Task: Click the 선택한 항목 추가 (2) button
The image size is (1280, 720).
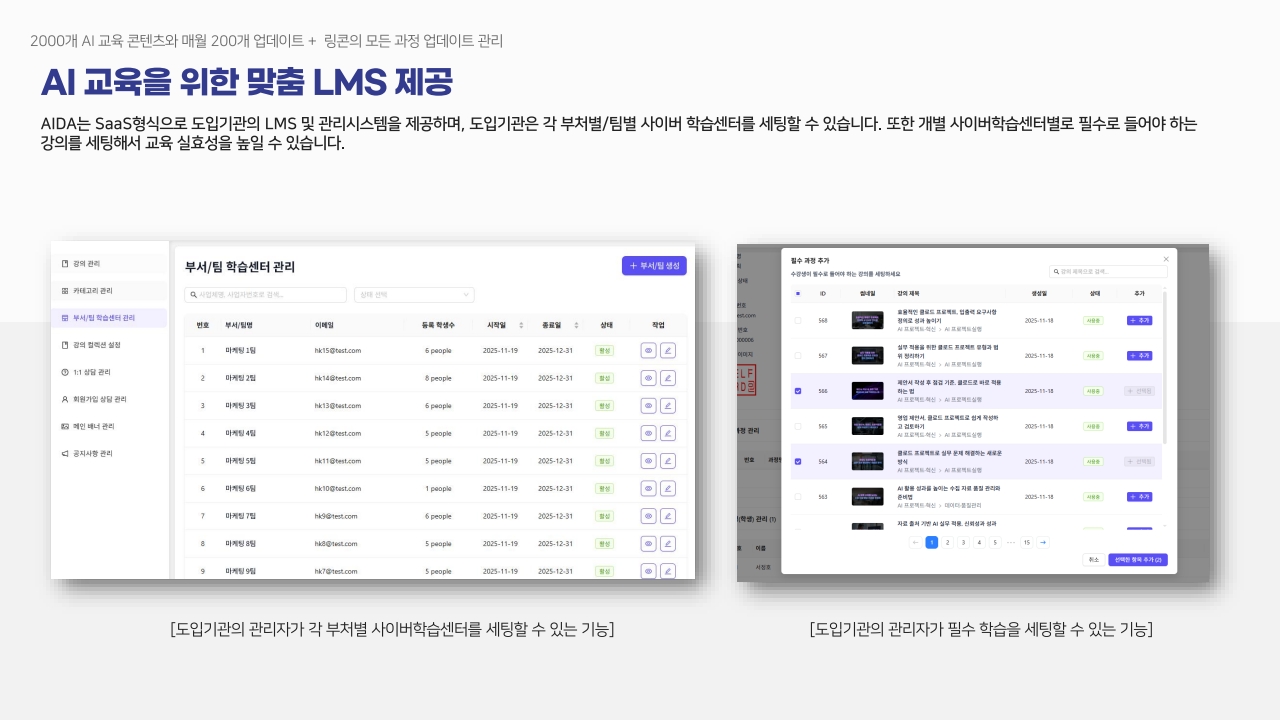Action: [1137, 560]
